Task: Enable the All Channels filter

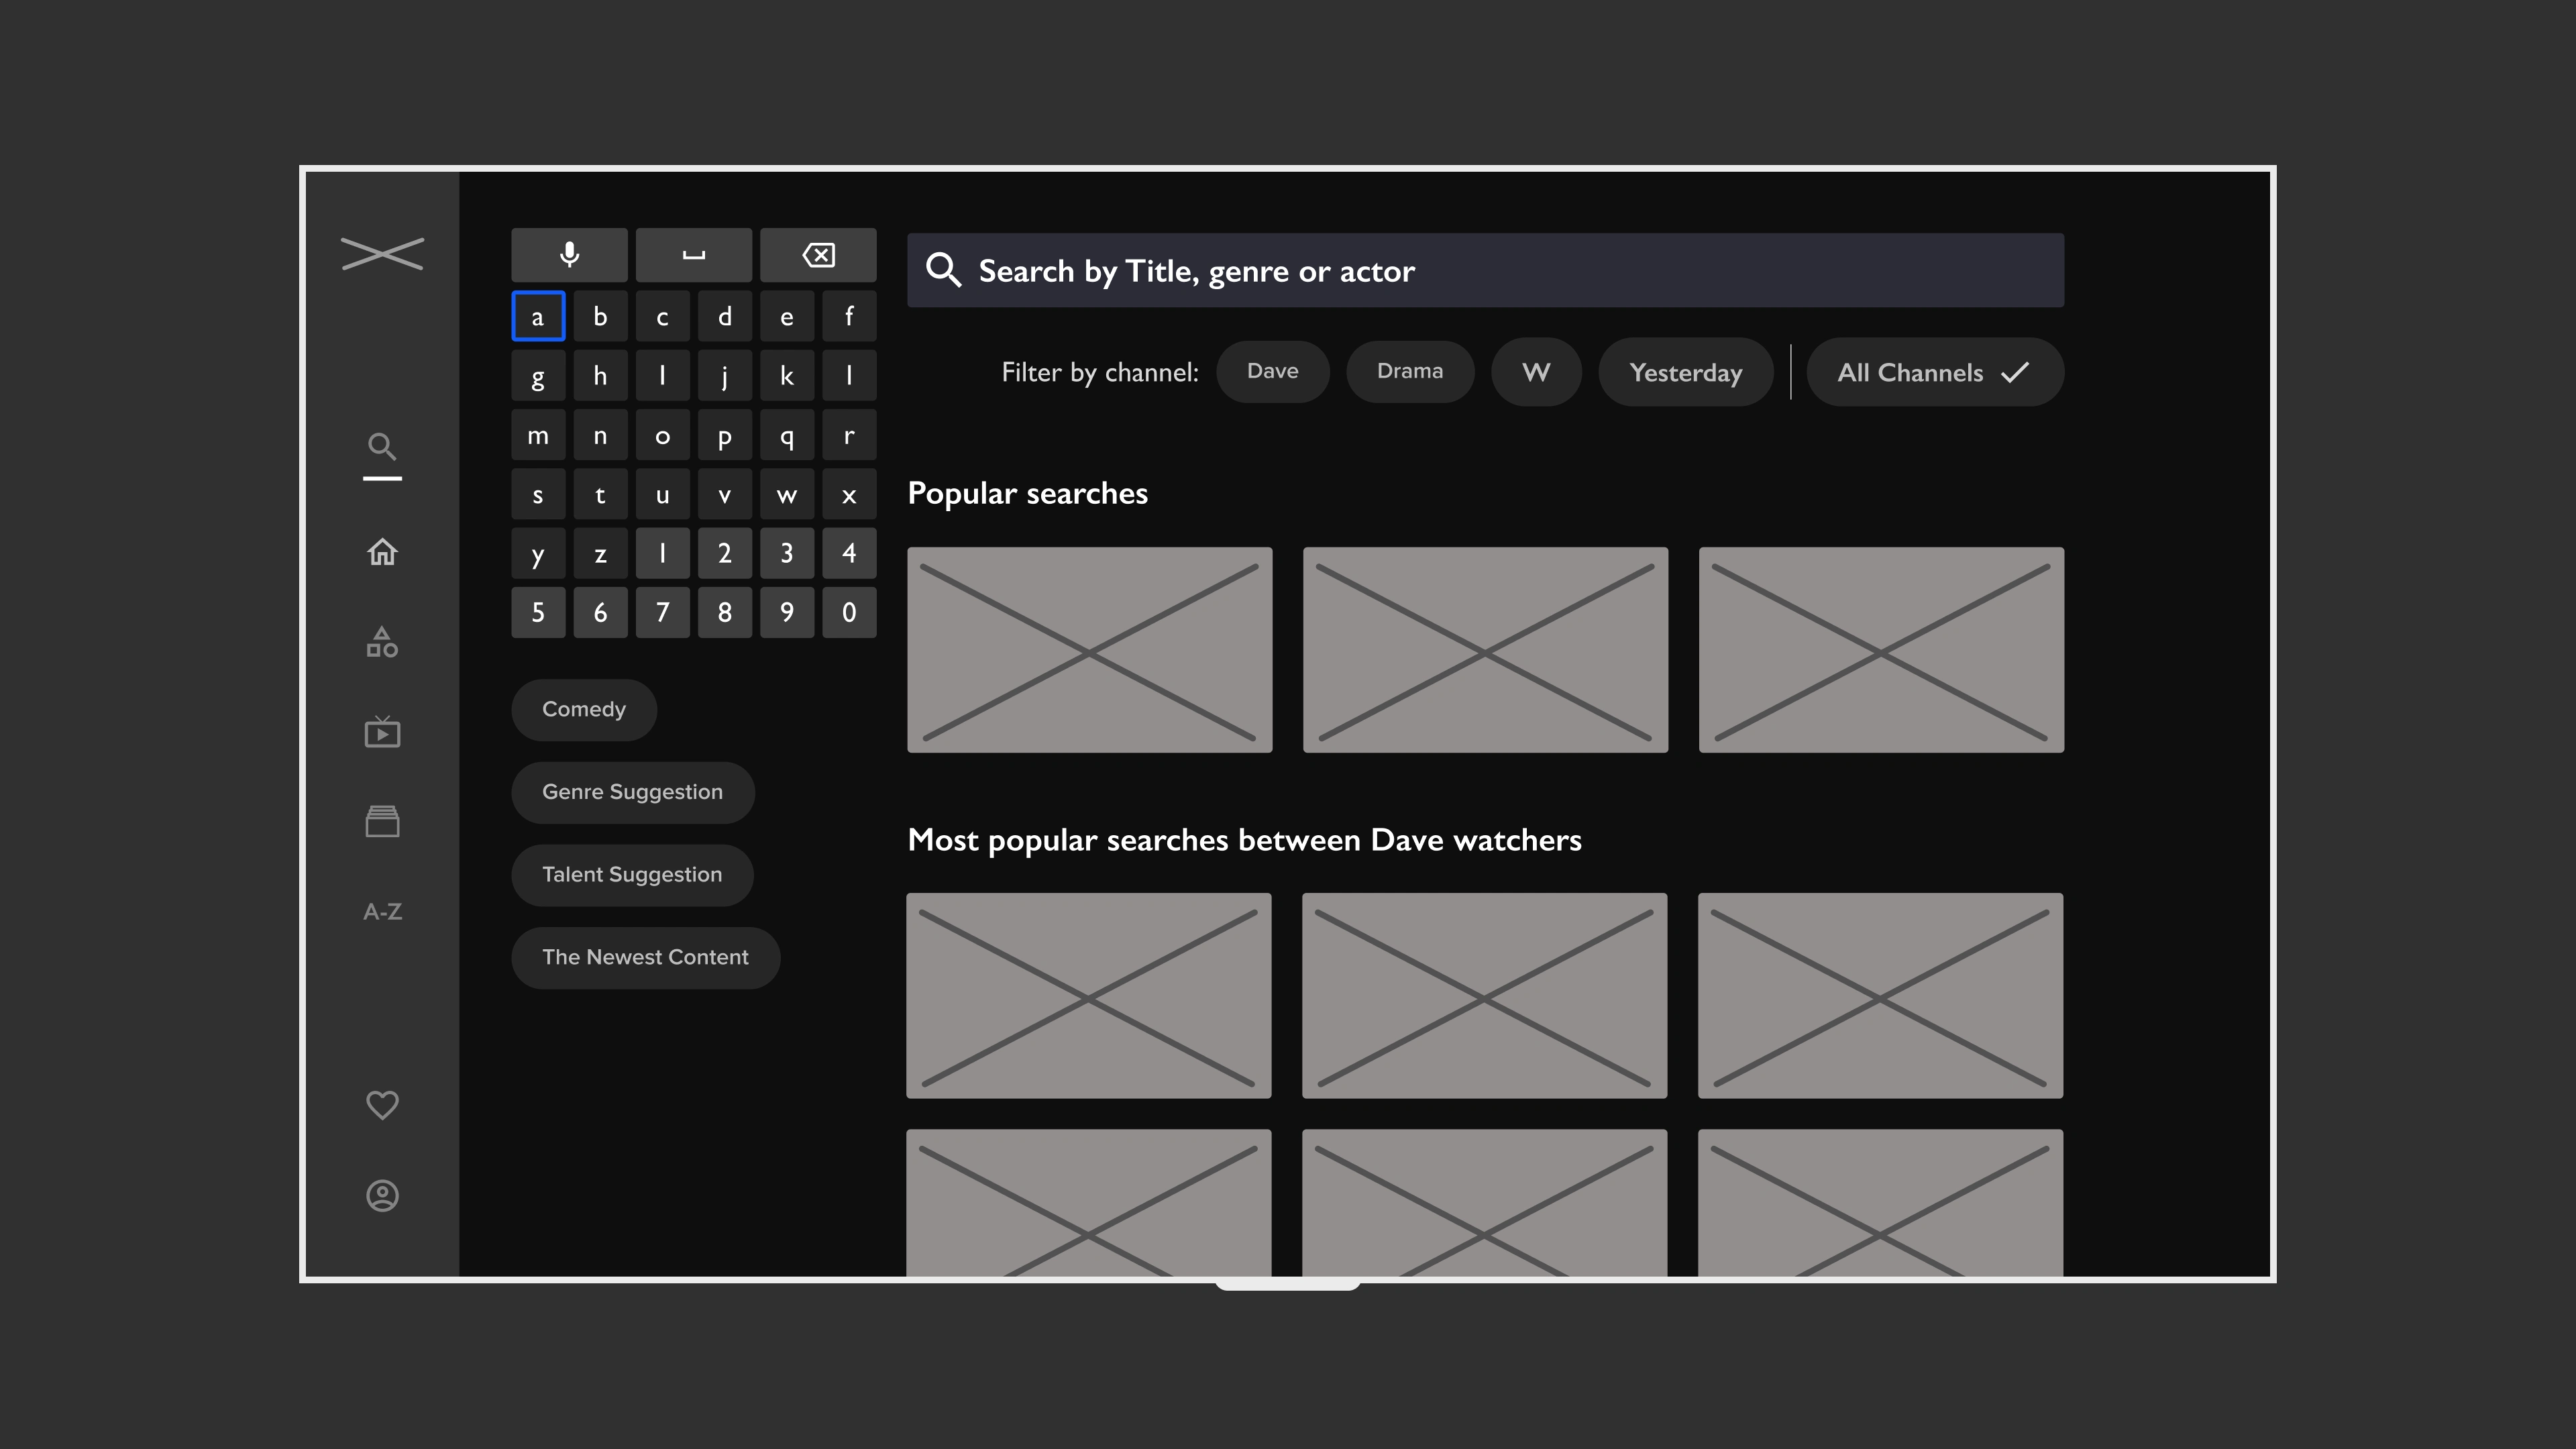Action: tap(1934, 372)
